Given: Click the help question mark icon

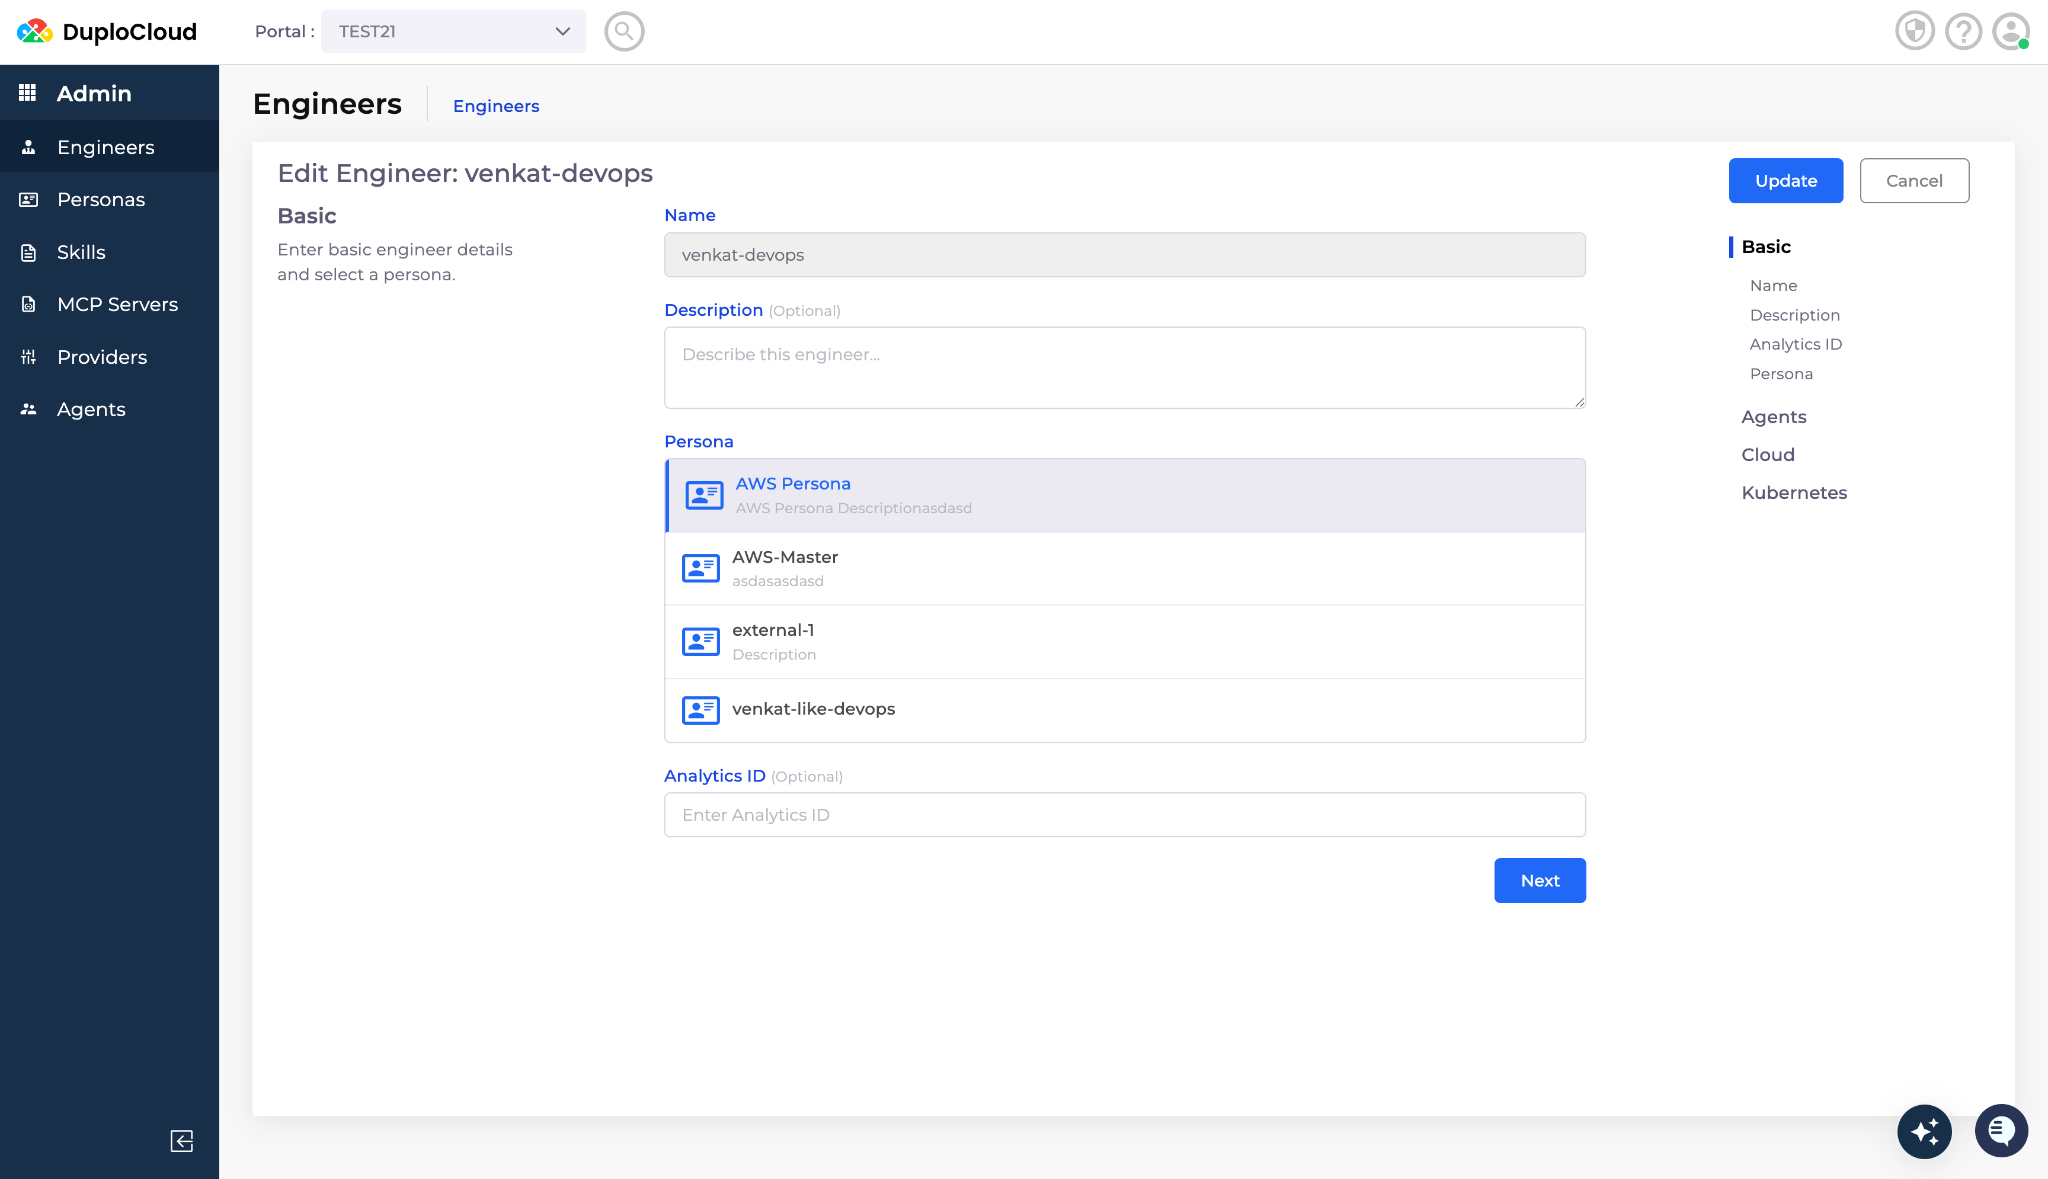Looking at the screenshot, I should (x=1963, y=31).
